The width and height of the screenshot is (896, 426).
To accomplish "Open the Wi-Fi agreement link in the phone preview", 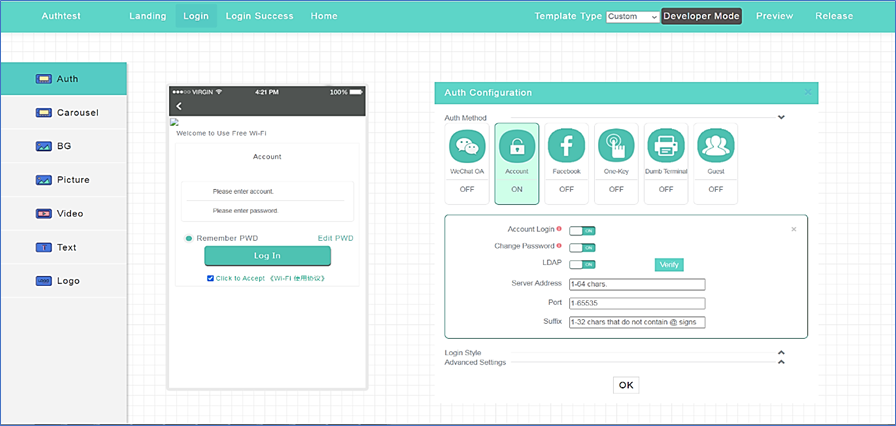I will pos(297,278).
